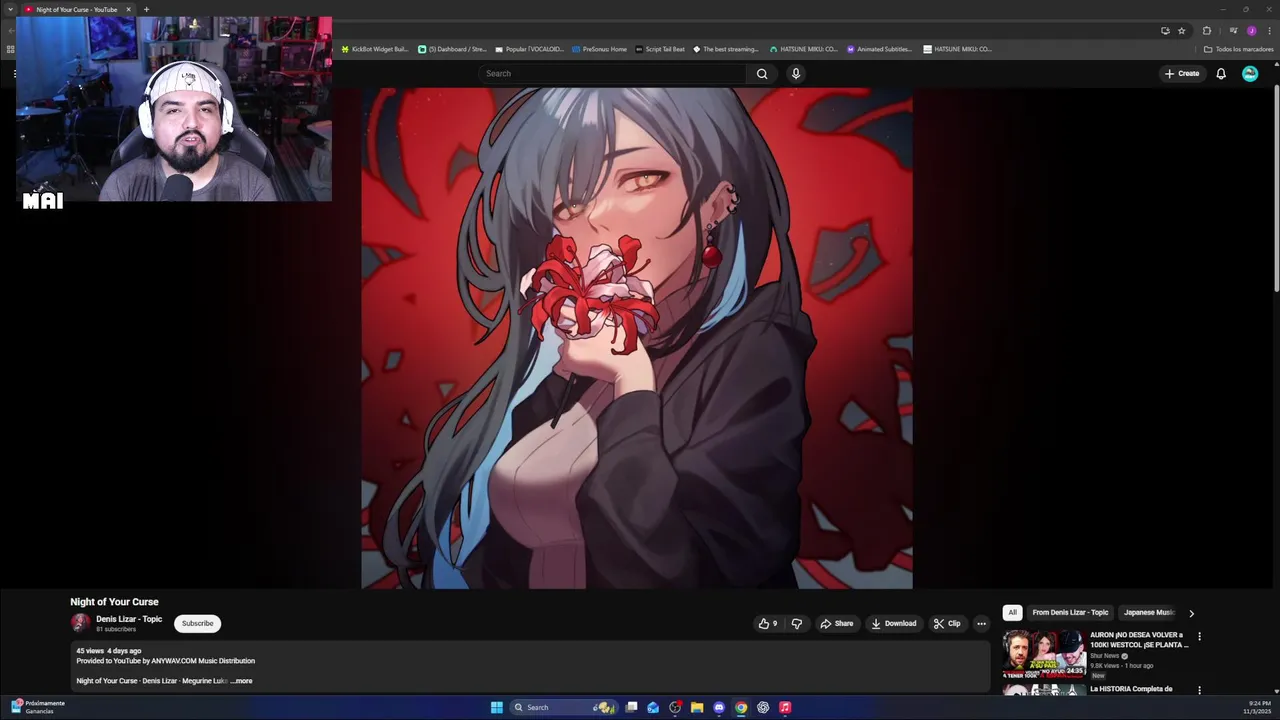This screenshot has width=1280, height=720.
Task: Open Discord from the taskbar
Action: pyautogui.click(x=719, y=707)
